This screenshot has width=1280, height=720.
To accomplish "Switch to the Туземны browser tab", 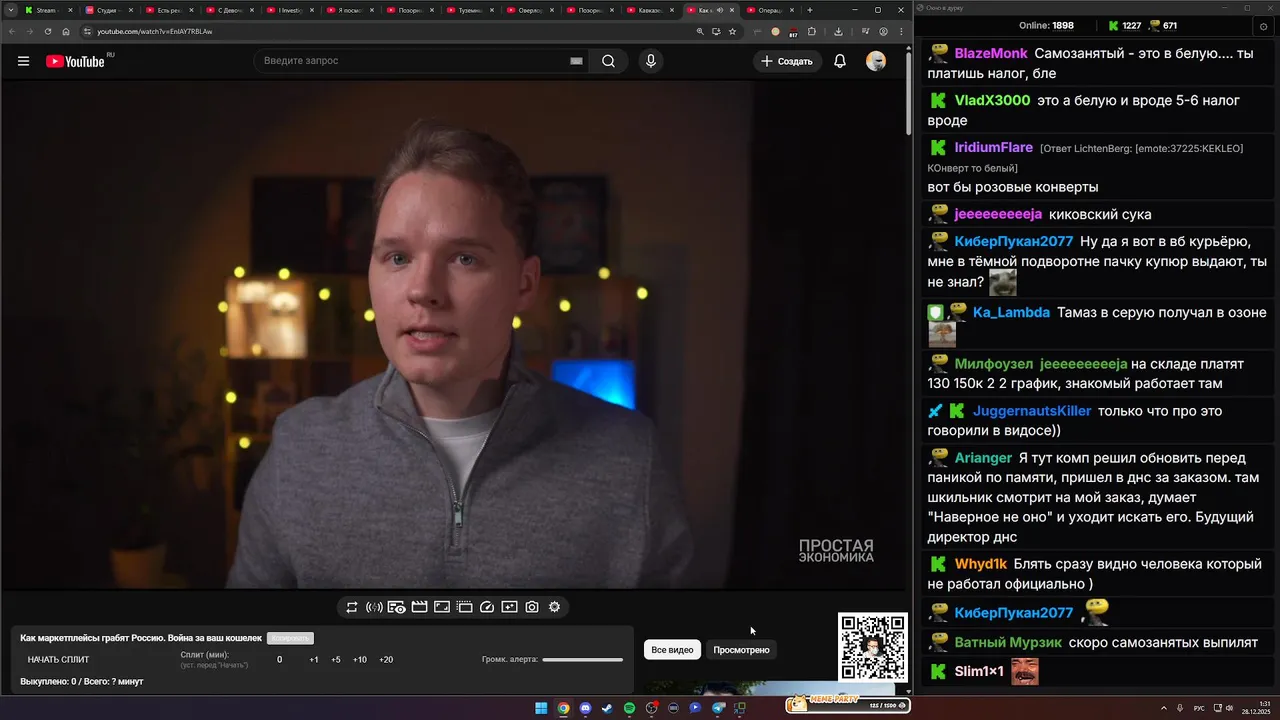I will (x=467, y=10).
